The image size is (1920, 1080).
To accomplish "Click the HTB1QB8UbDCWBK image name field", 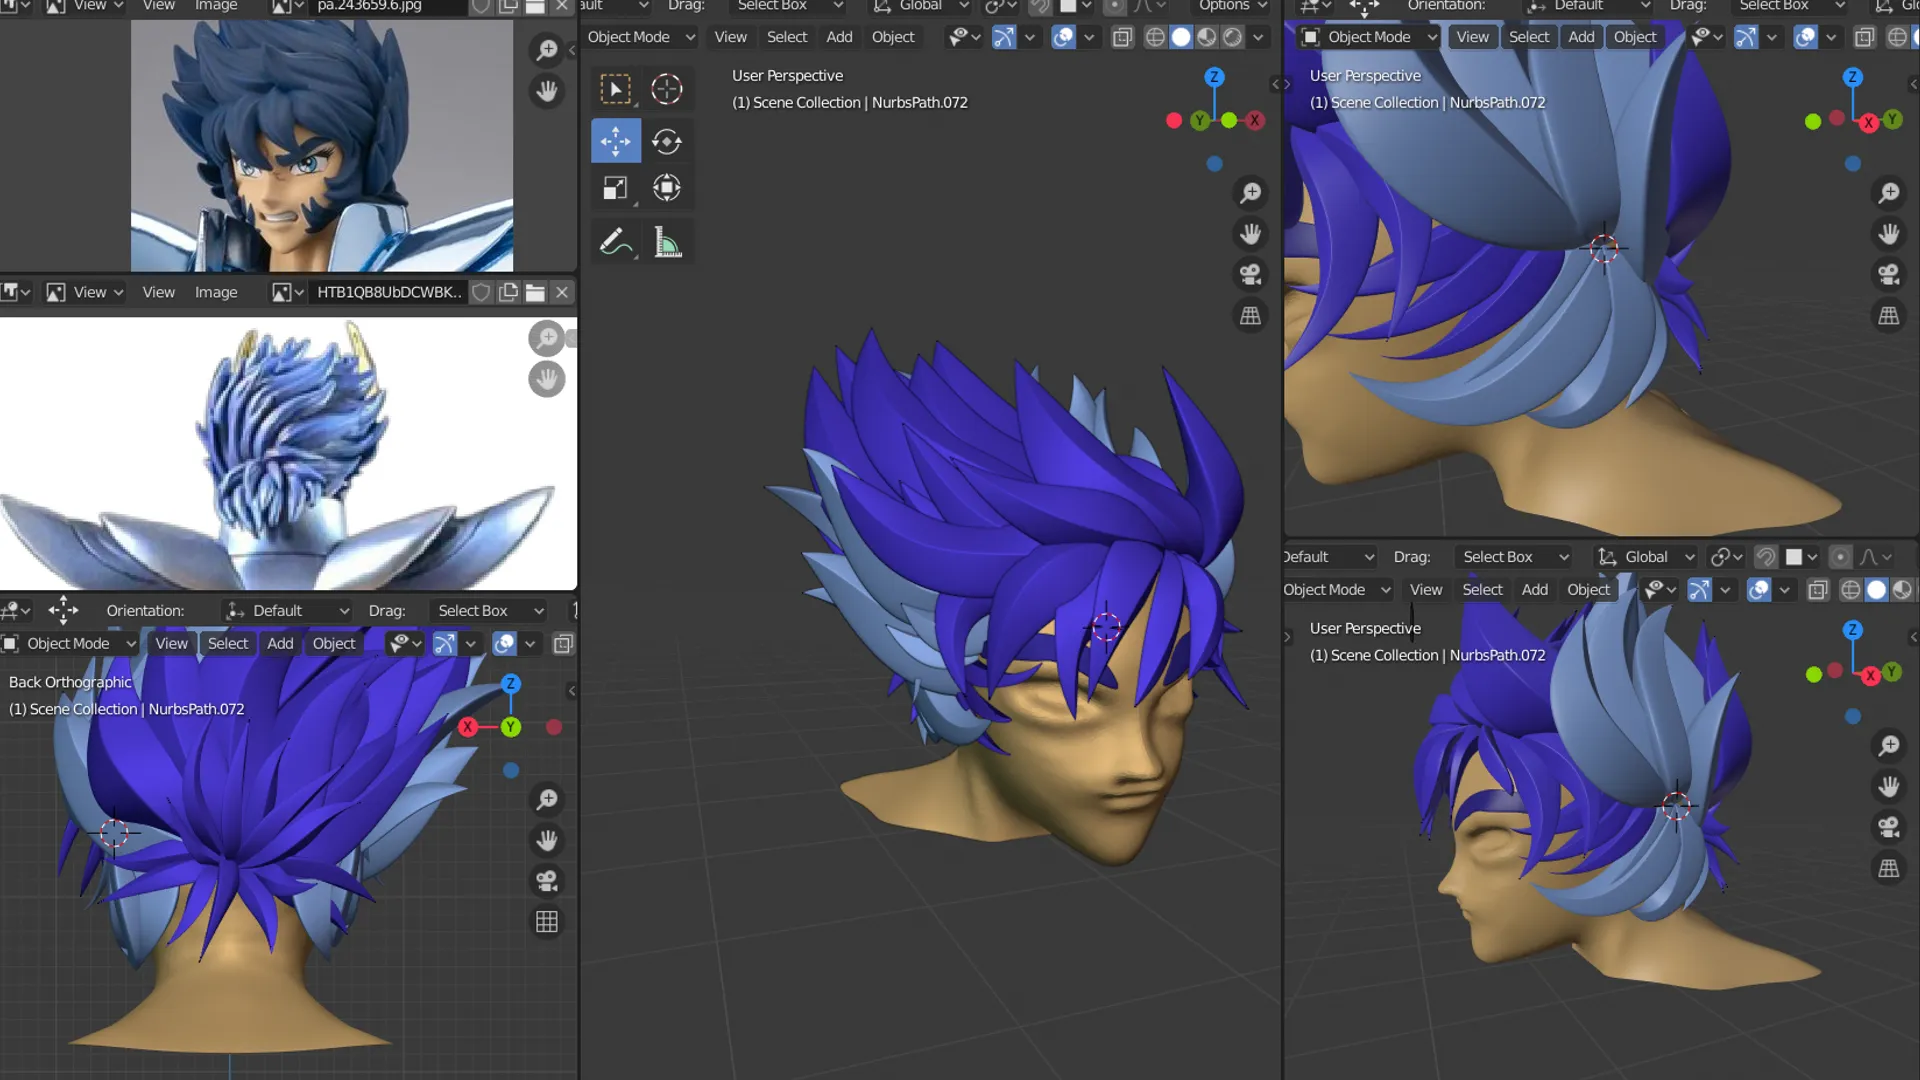I will tap(389, 292).
